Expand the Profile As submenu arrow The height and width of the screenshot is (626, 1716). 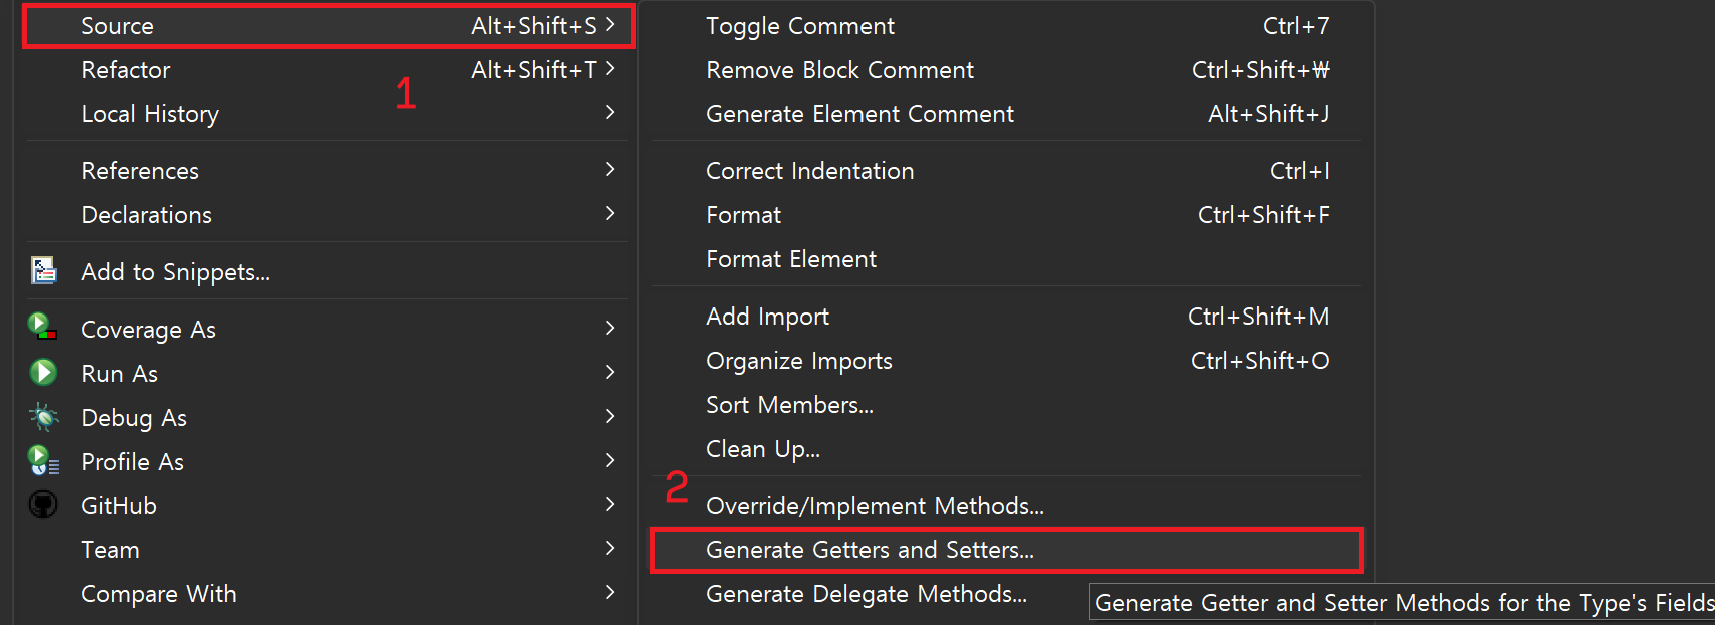[610, 460]
